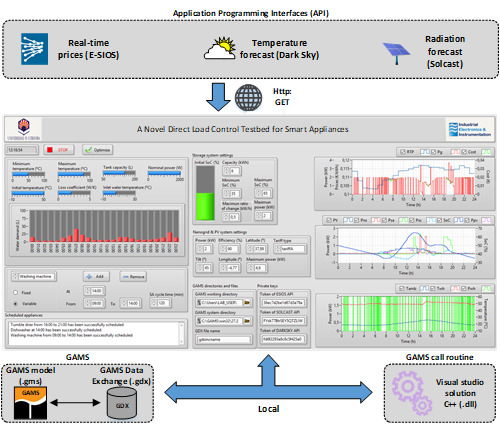The height and width of the screenshot is (430, 500).
Task: Toggle the Cost plot visibility checkbox
Action: 464,152
